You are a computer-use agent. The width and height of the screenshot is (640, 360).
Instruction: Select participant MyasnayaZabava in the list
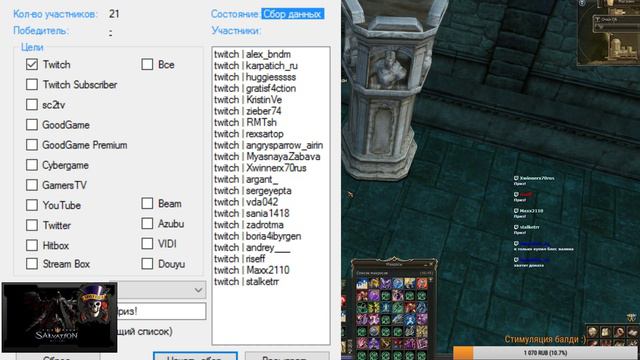pos(267,157)
